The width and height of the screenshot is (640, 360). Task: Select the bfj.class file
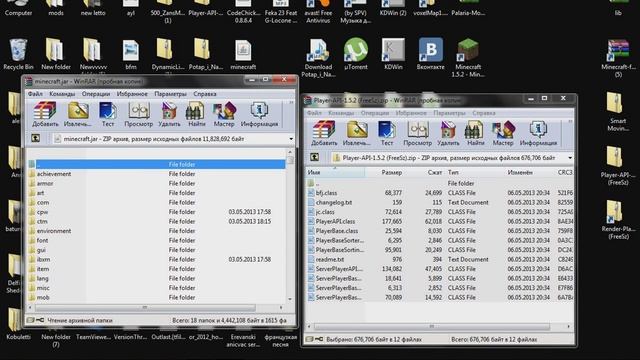(x=440, y=193)
